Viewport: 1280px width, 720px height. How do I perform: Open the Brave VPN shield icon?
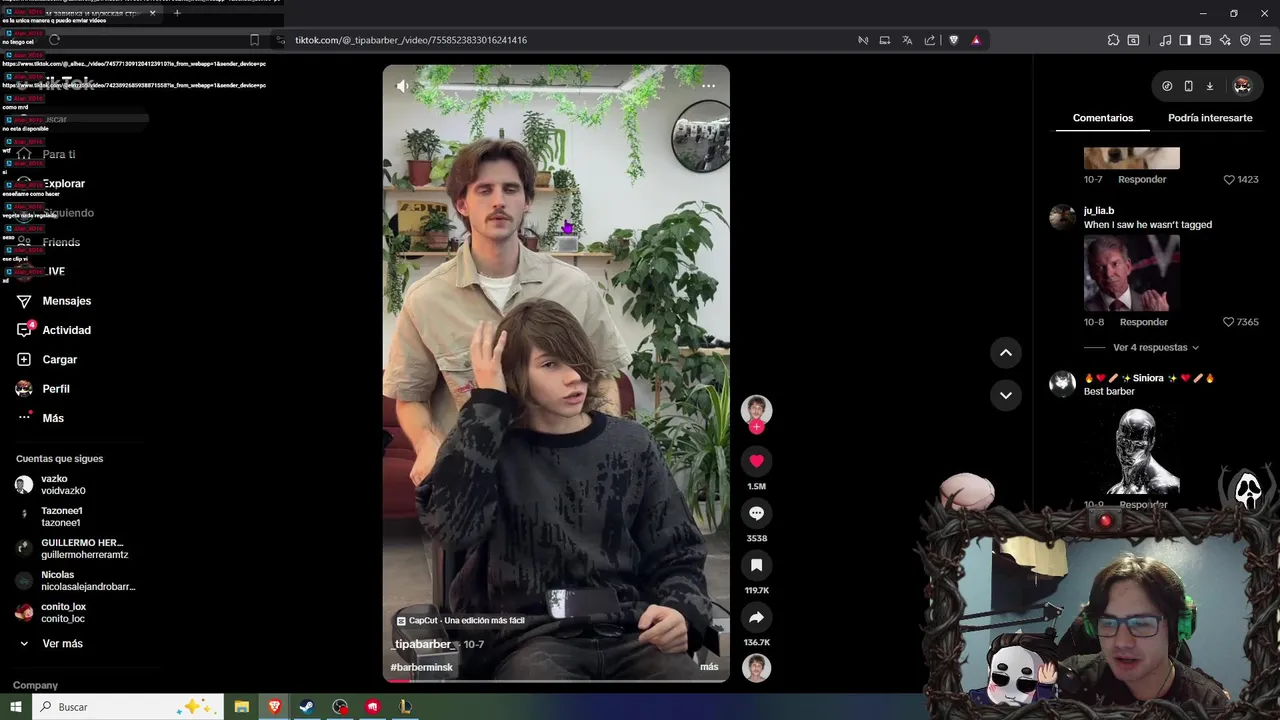(x=1245, y=40)
